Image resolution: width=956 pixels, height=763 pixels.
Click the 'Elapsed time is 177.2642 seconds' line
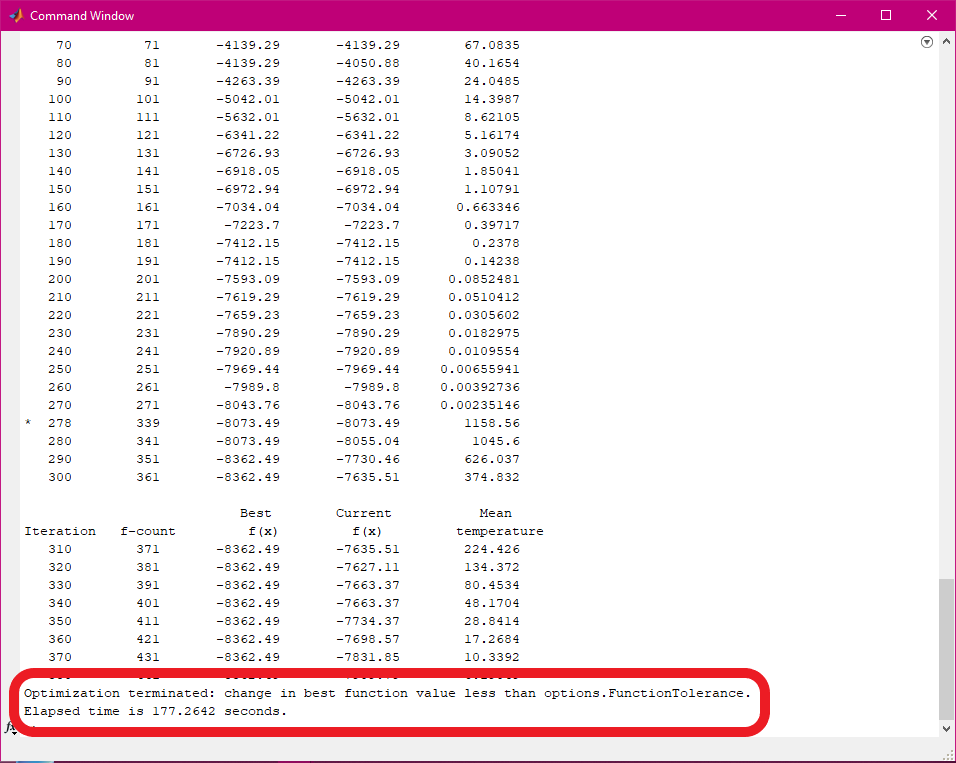click(155, 711)
